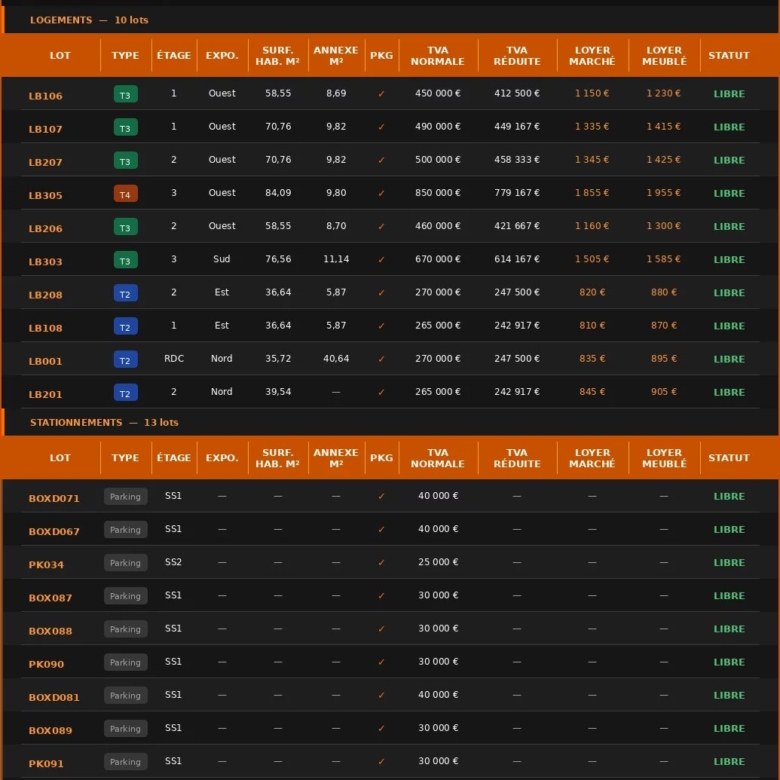780x780 pixels.
Task: Open lot BOXD081 link
Action: click(54, 696)
